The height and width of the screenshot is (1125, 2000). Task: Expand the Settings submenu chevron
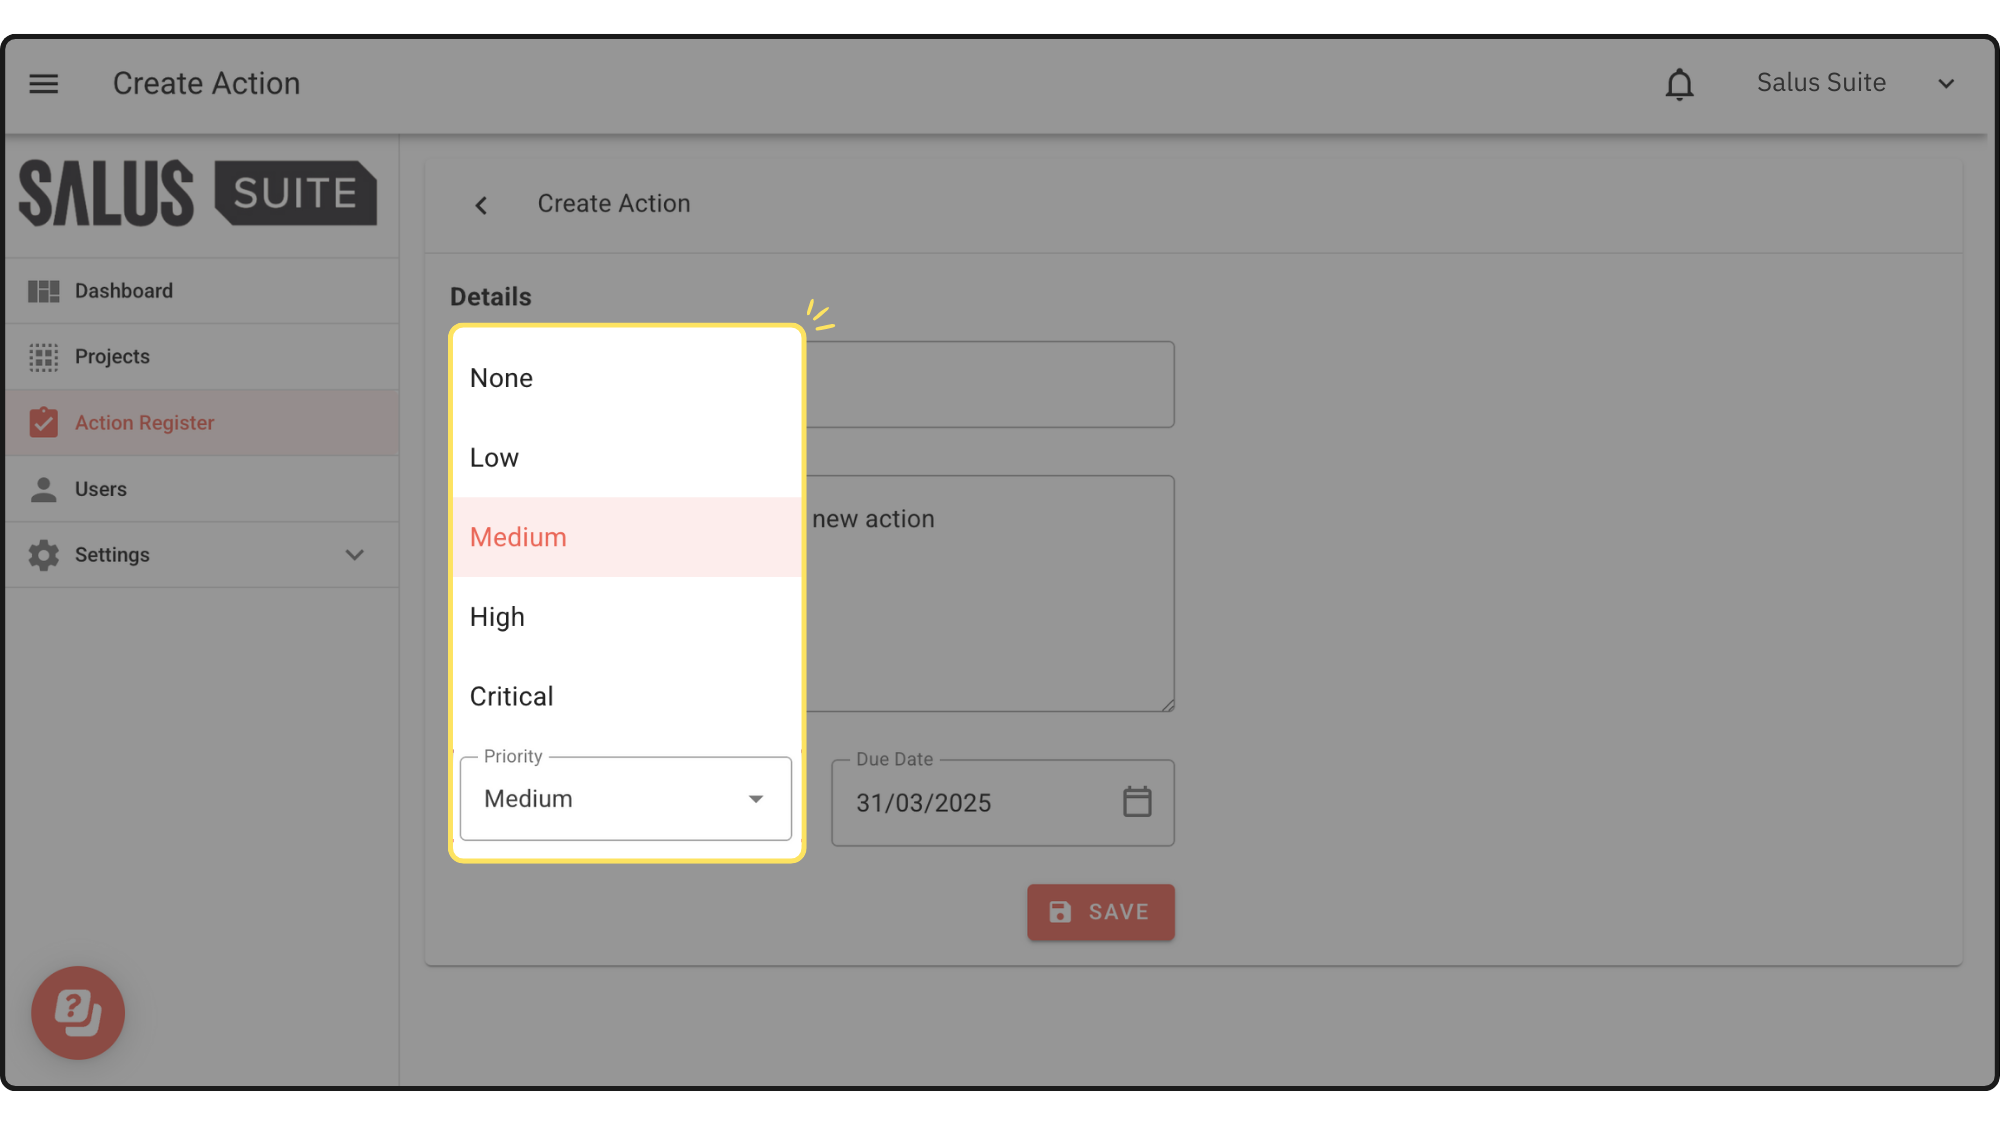tap(354, 555)
